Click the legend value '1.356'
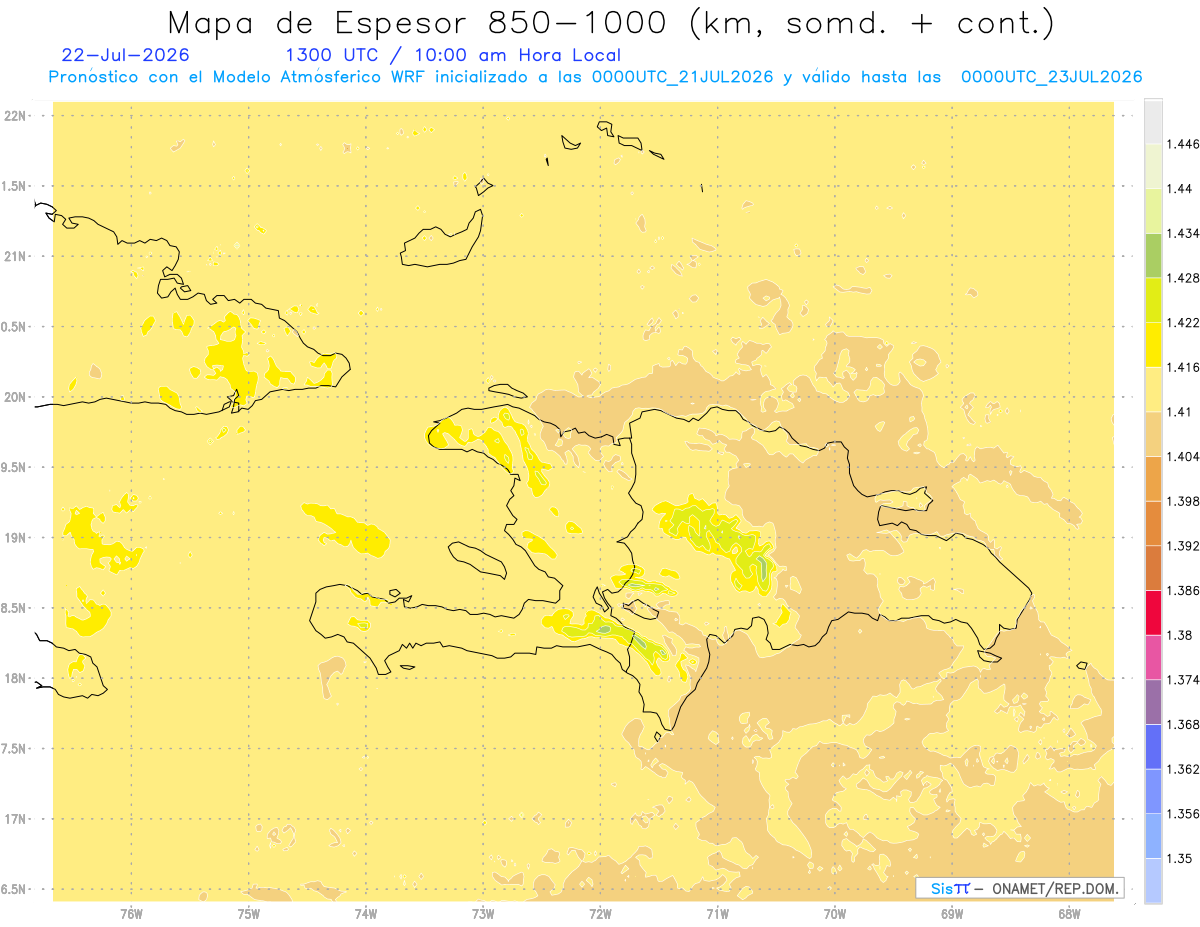1200x927 pixels. click(x=1182, y=814)
